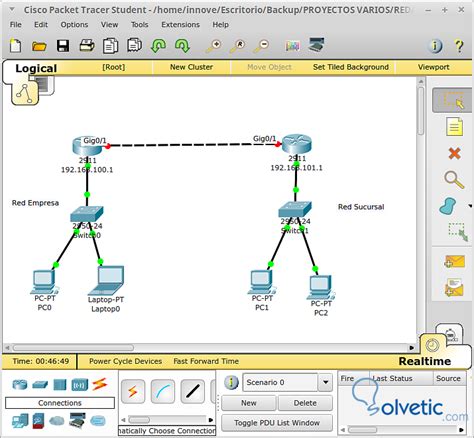Select the Delete tool red X
Viewport: 474px width, 438px height.
pyautogui.click(x=454, y=153)
